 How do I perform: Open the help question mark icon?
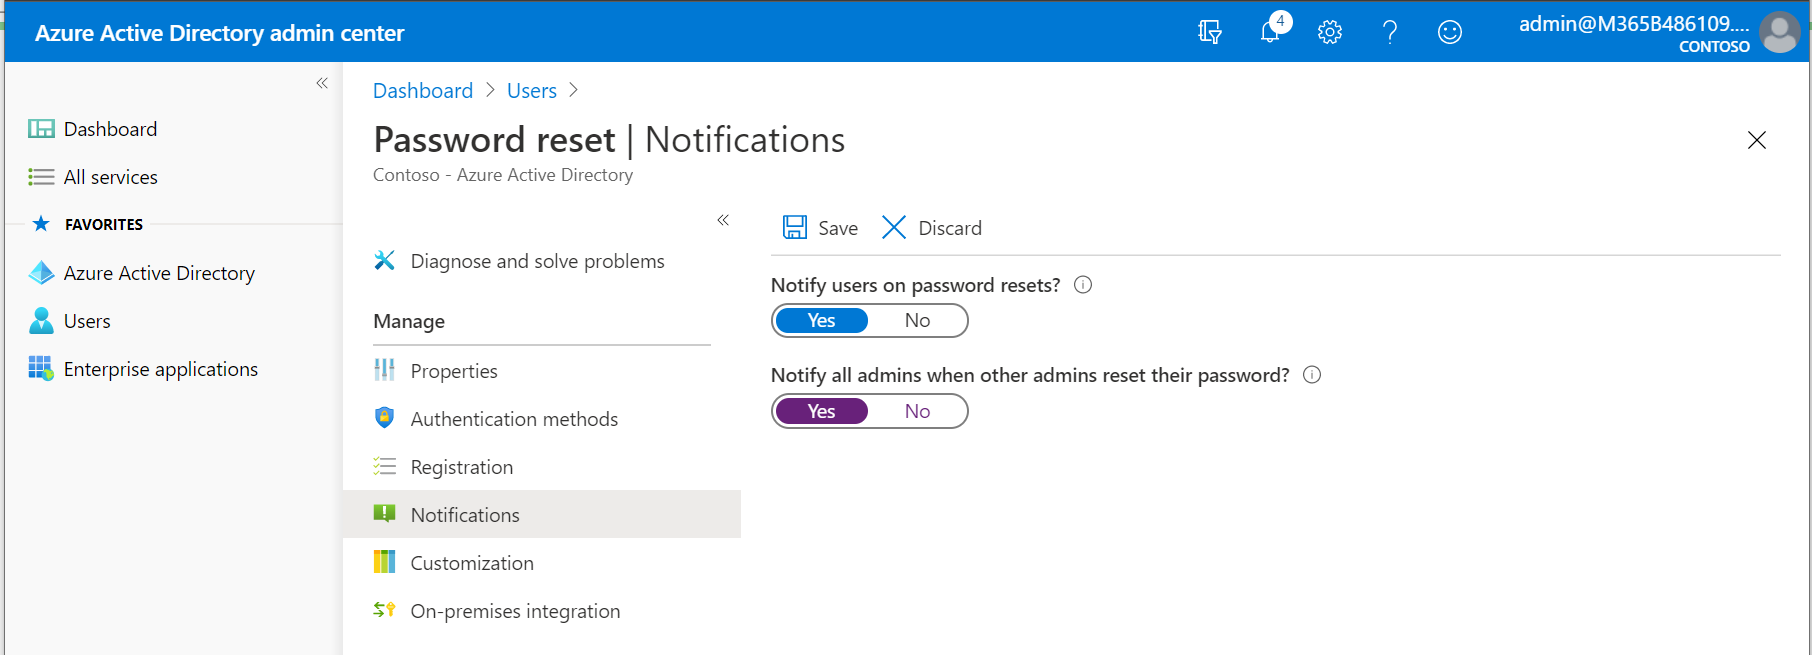[1390, 32]
